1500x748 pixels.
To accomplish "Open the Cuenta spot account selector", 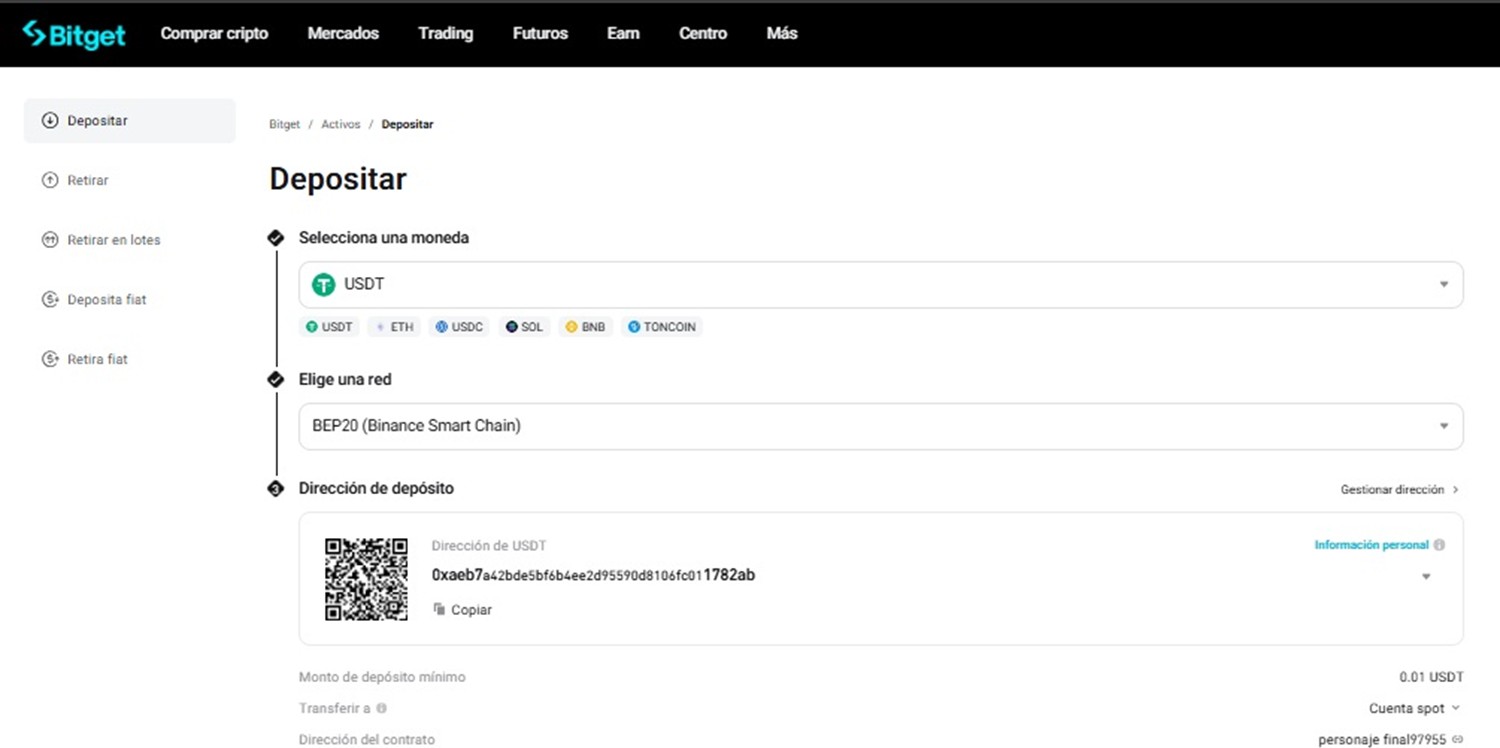I will [x=1414, y=708].
